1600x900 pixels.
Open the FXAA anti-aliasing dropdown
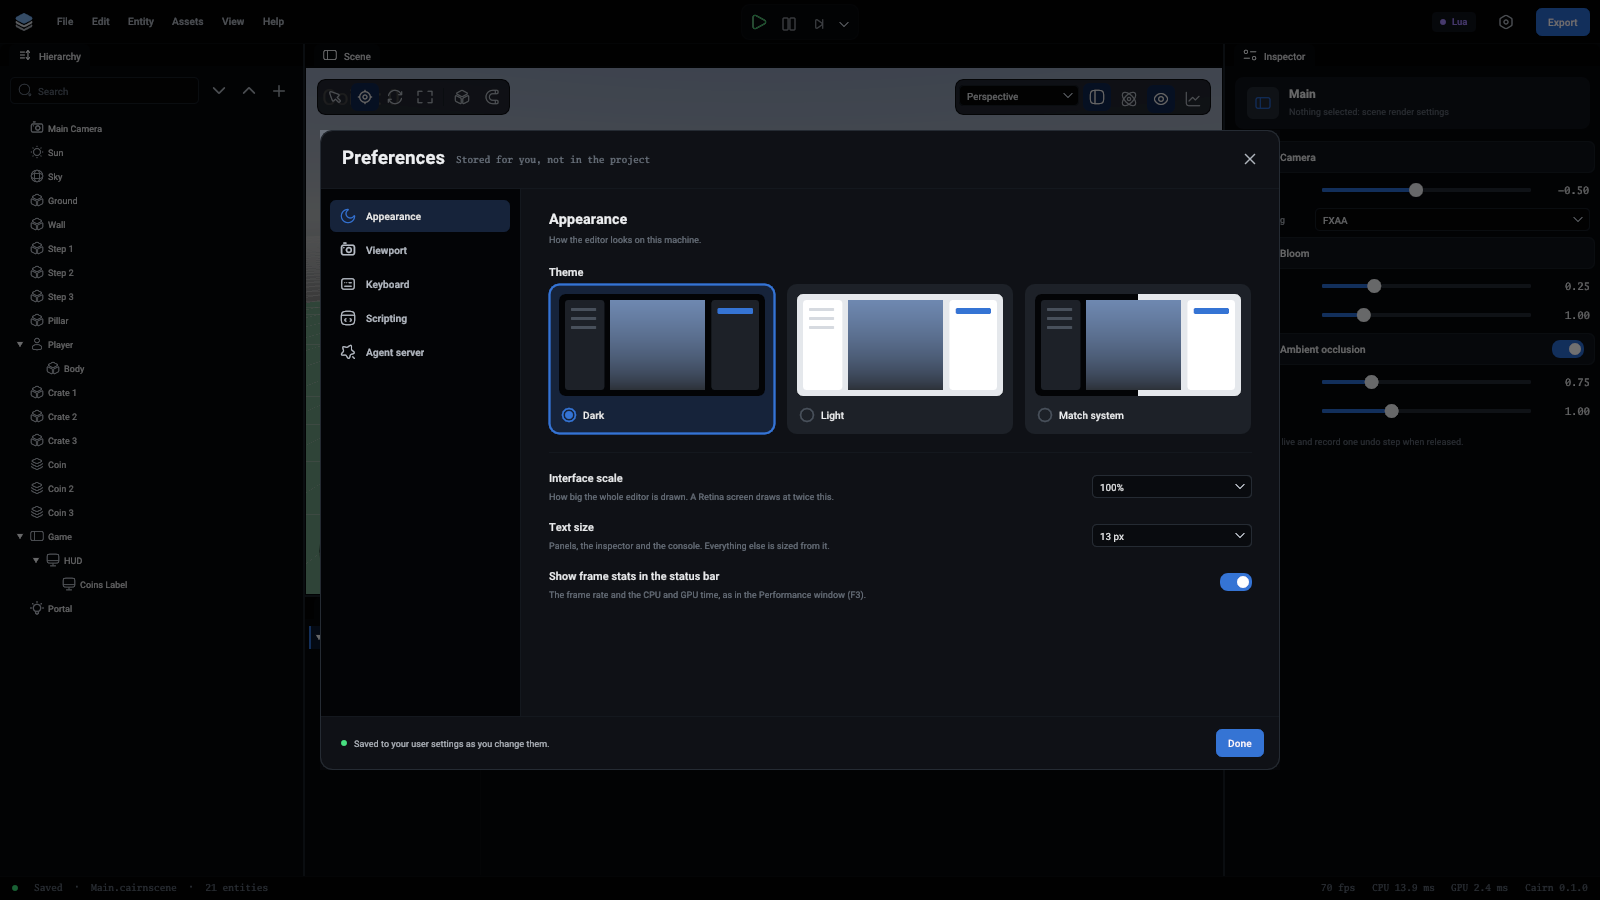tap(1451, 220)
